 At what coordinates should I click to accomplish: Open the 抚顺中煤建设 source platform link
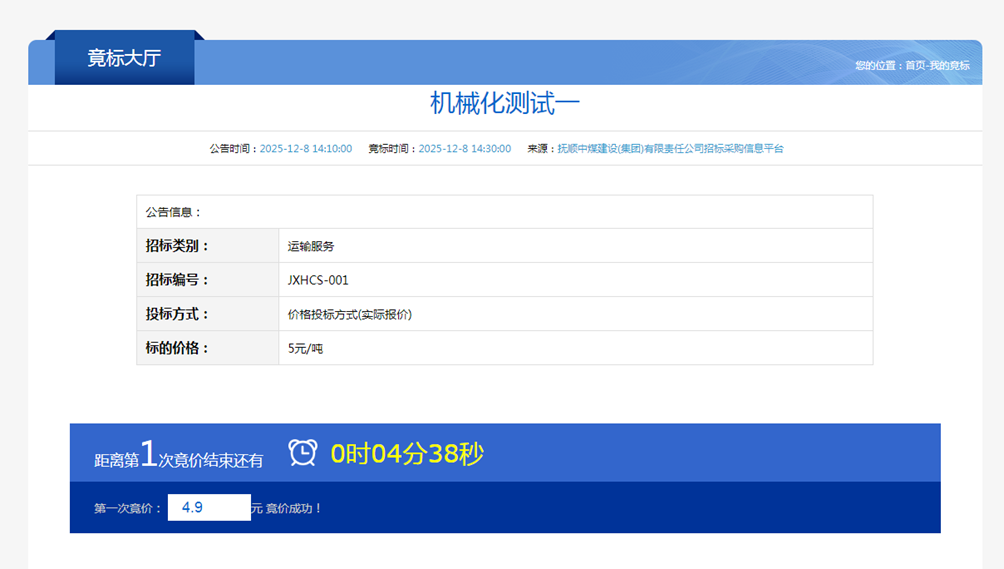click(670, 148)
